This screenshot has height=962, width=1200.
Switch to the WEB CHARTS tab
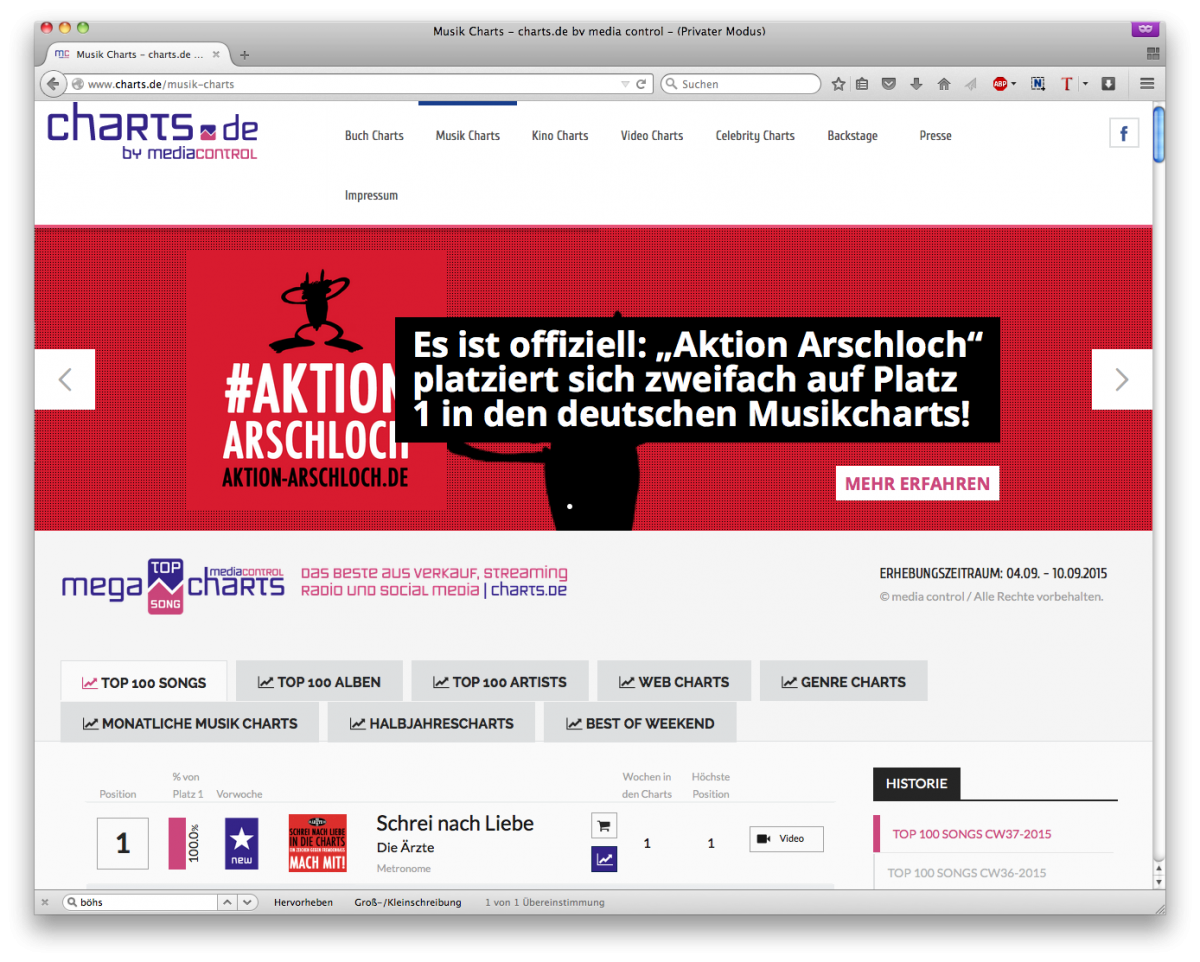pos(674,681)
